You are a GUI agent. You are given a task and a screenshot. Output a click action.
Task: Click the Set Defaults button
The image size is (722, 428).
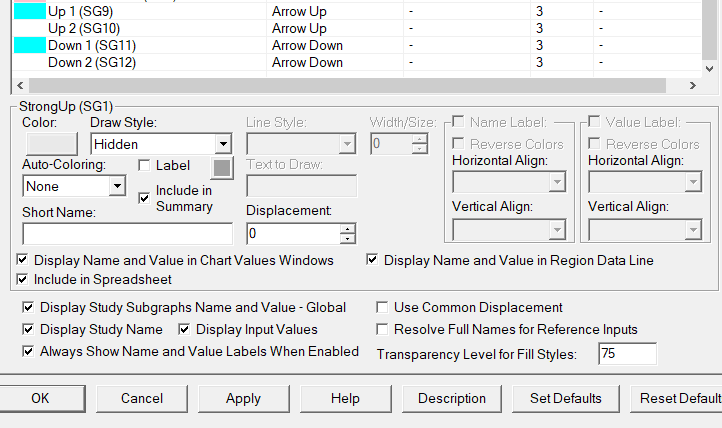click(565, 398)
